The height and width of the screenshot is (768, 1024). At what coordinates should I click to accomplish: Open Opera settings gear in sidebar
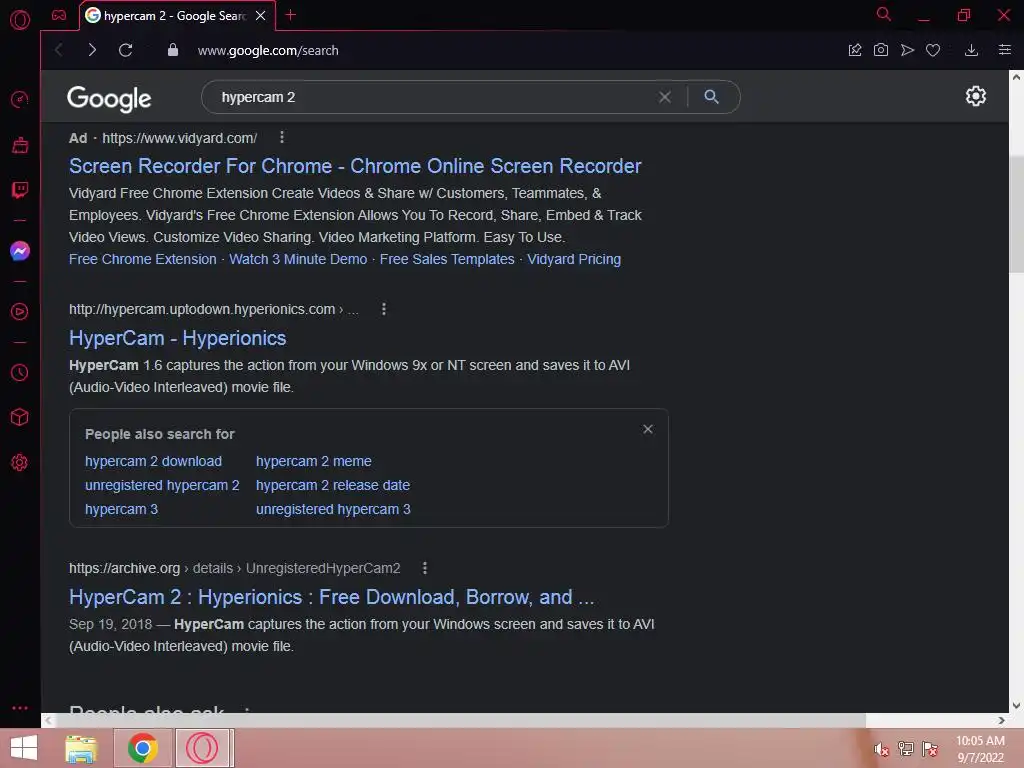[20, 462]
